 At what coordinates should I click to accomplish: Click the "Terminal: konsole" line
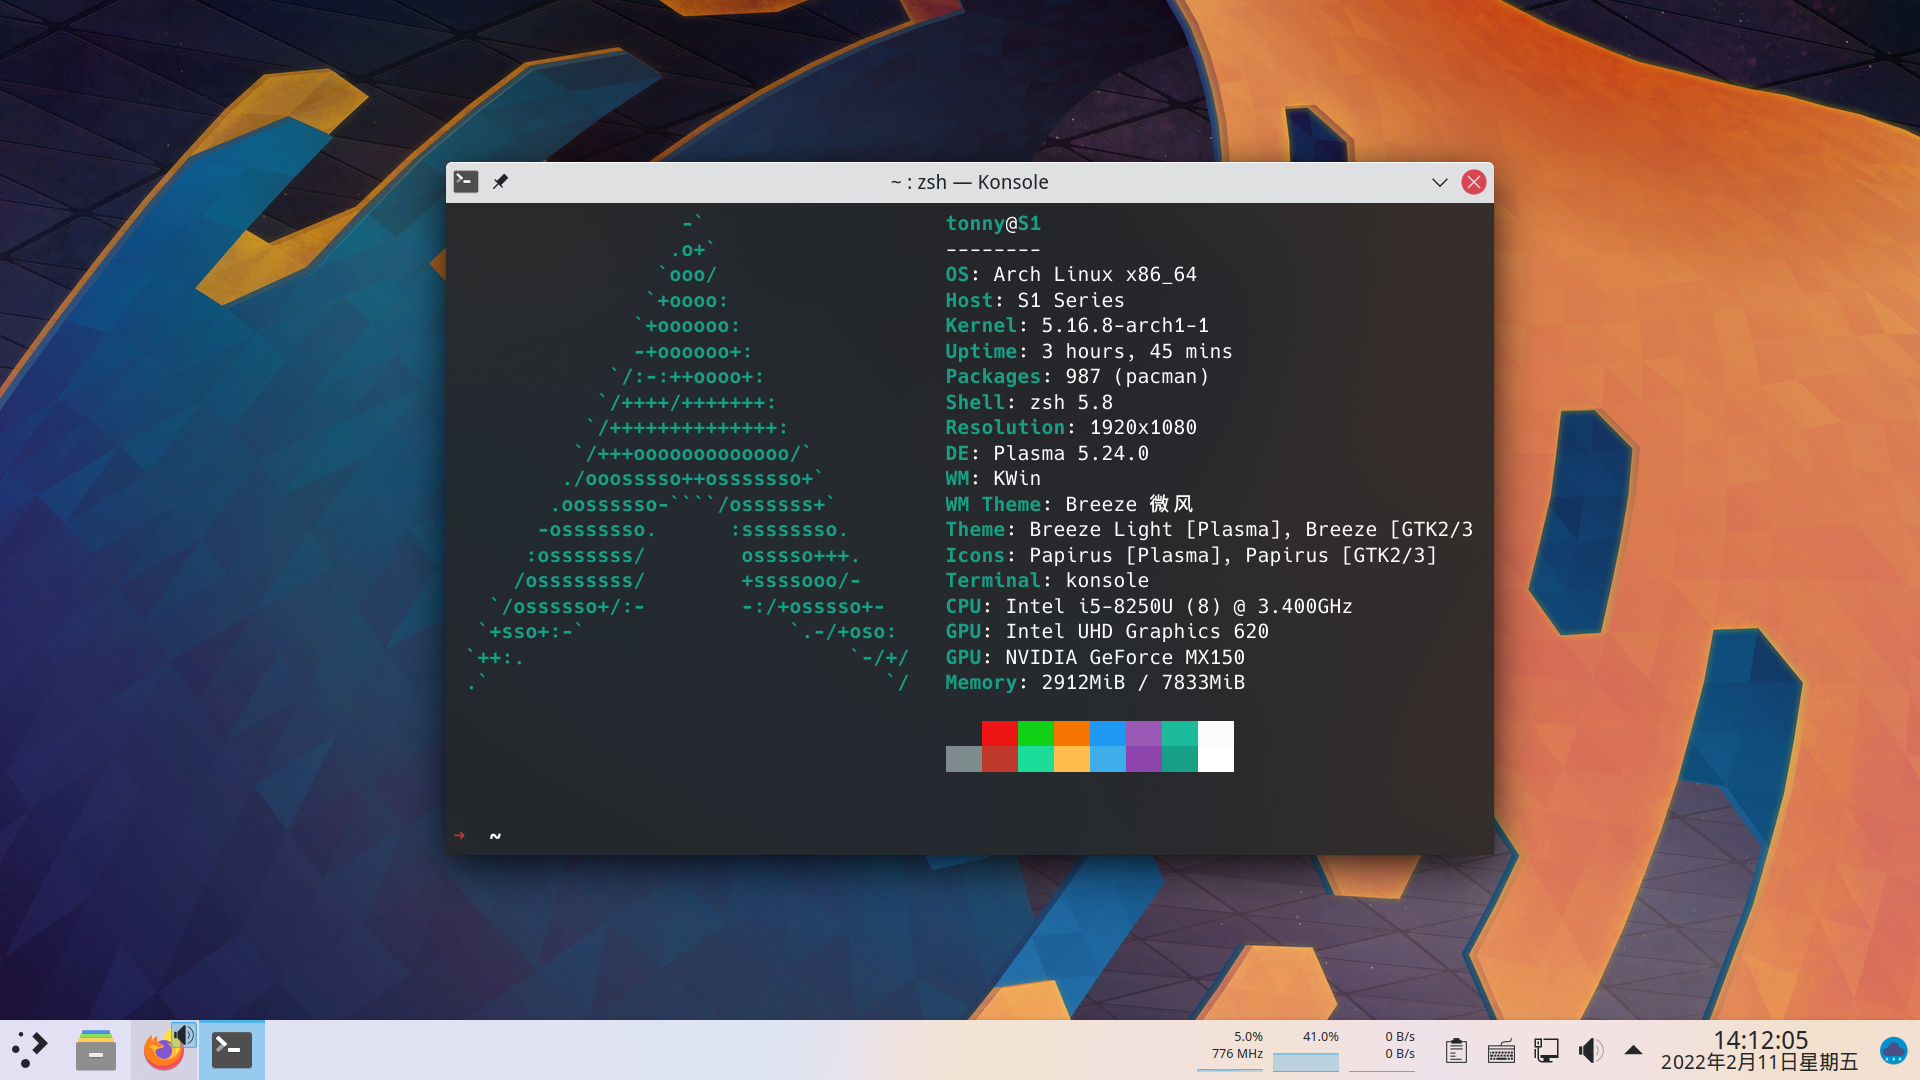click(x=1047, y=580)
